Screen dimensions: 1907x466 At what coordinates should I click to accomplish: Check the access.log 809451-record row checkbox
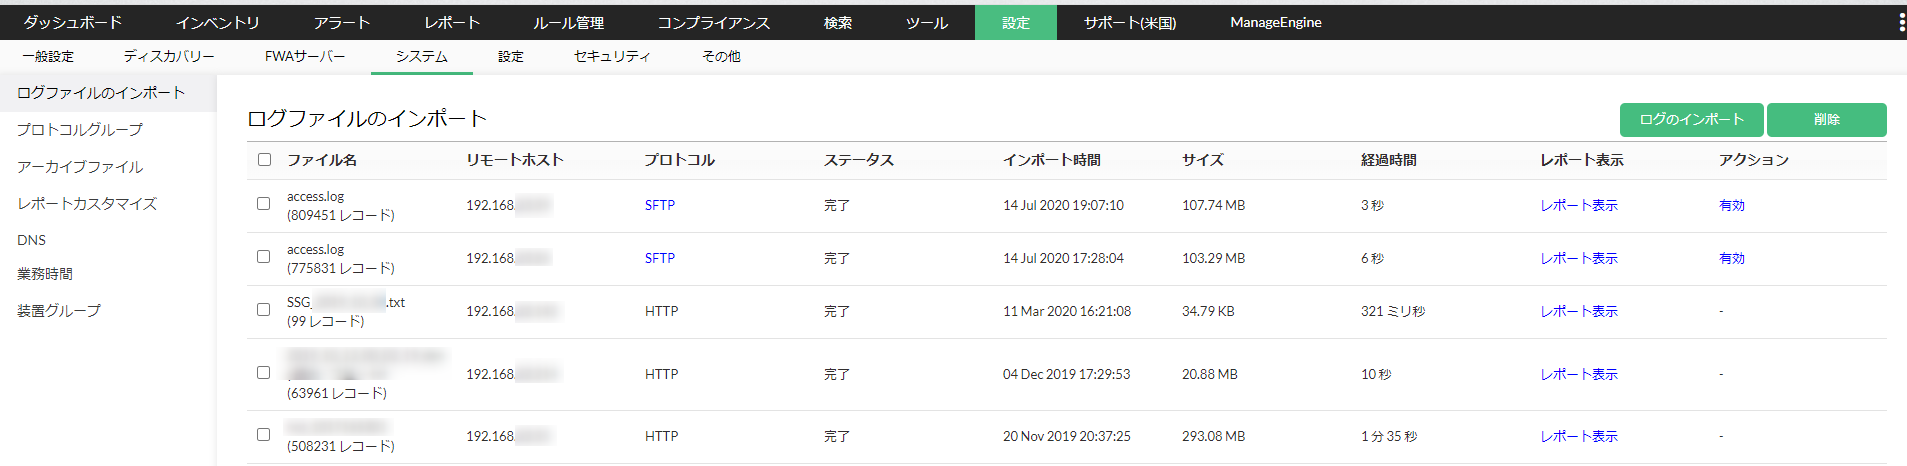(x=264, y=204)
